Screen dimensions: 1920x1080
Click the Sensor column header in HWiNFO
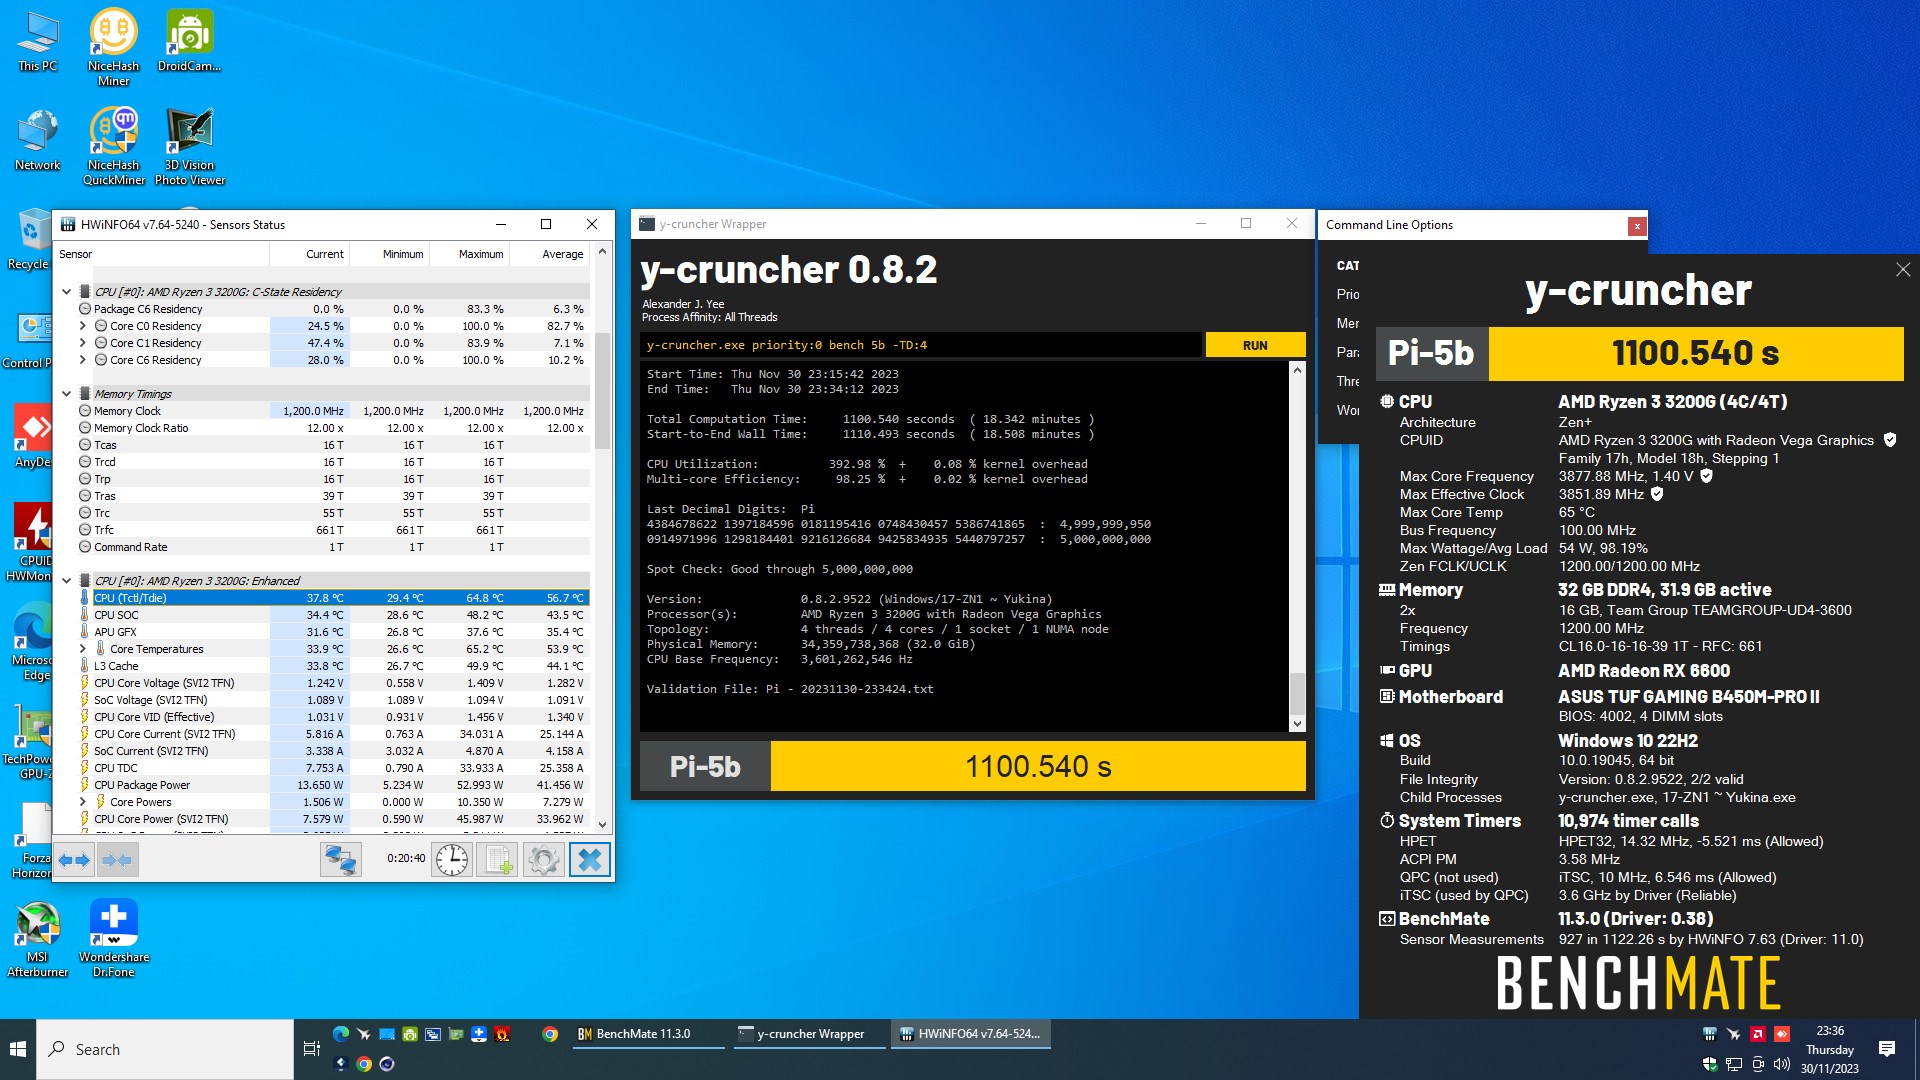(162, 254)
